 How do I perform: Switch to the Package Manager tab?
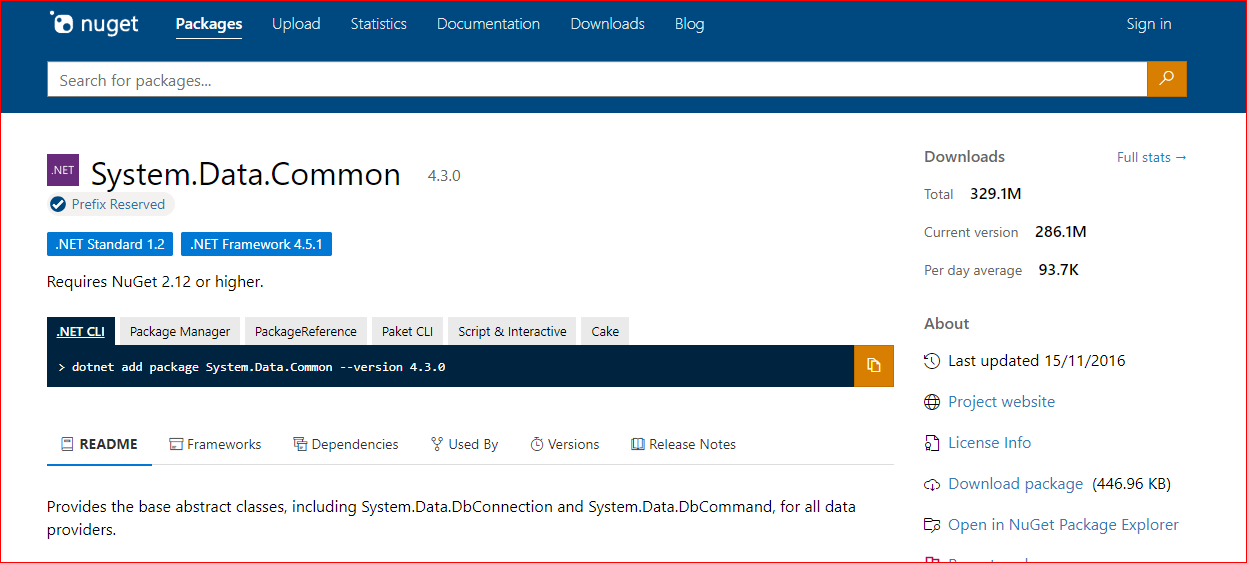click(x=180, y=331)
